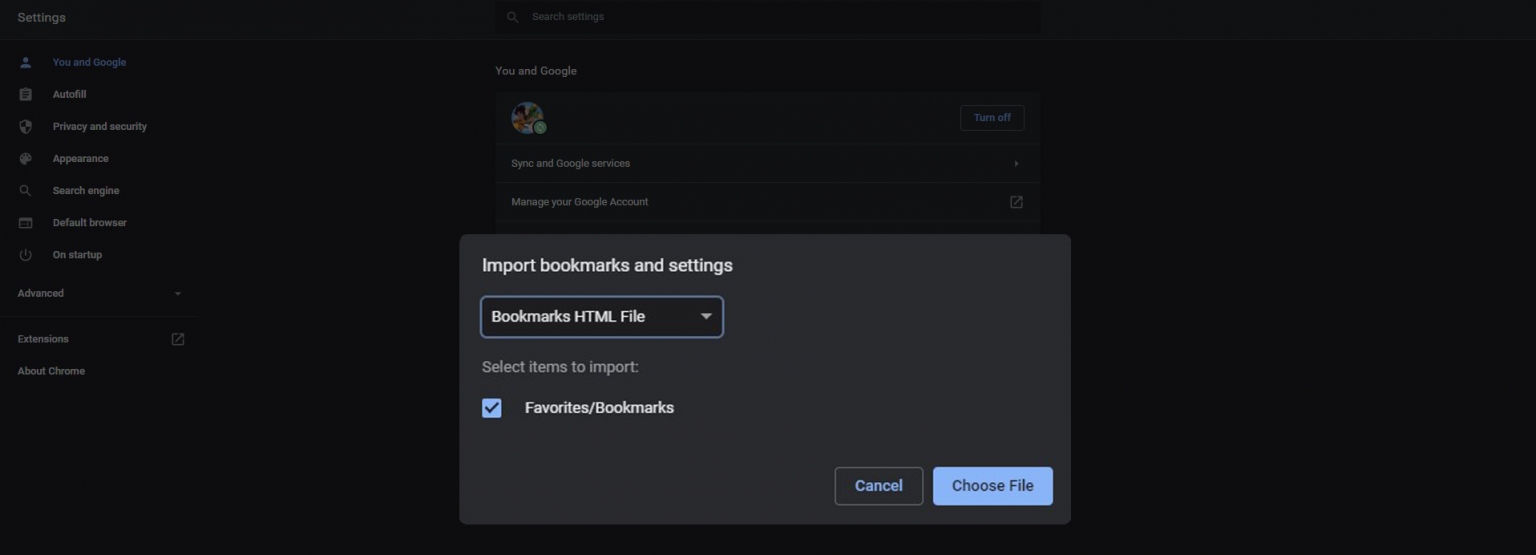Click the profile avatar picture
This screenshot has width=1536, height=555.
click(x=528, y=118)
